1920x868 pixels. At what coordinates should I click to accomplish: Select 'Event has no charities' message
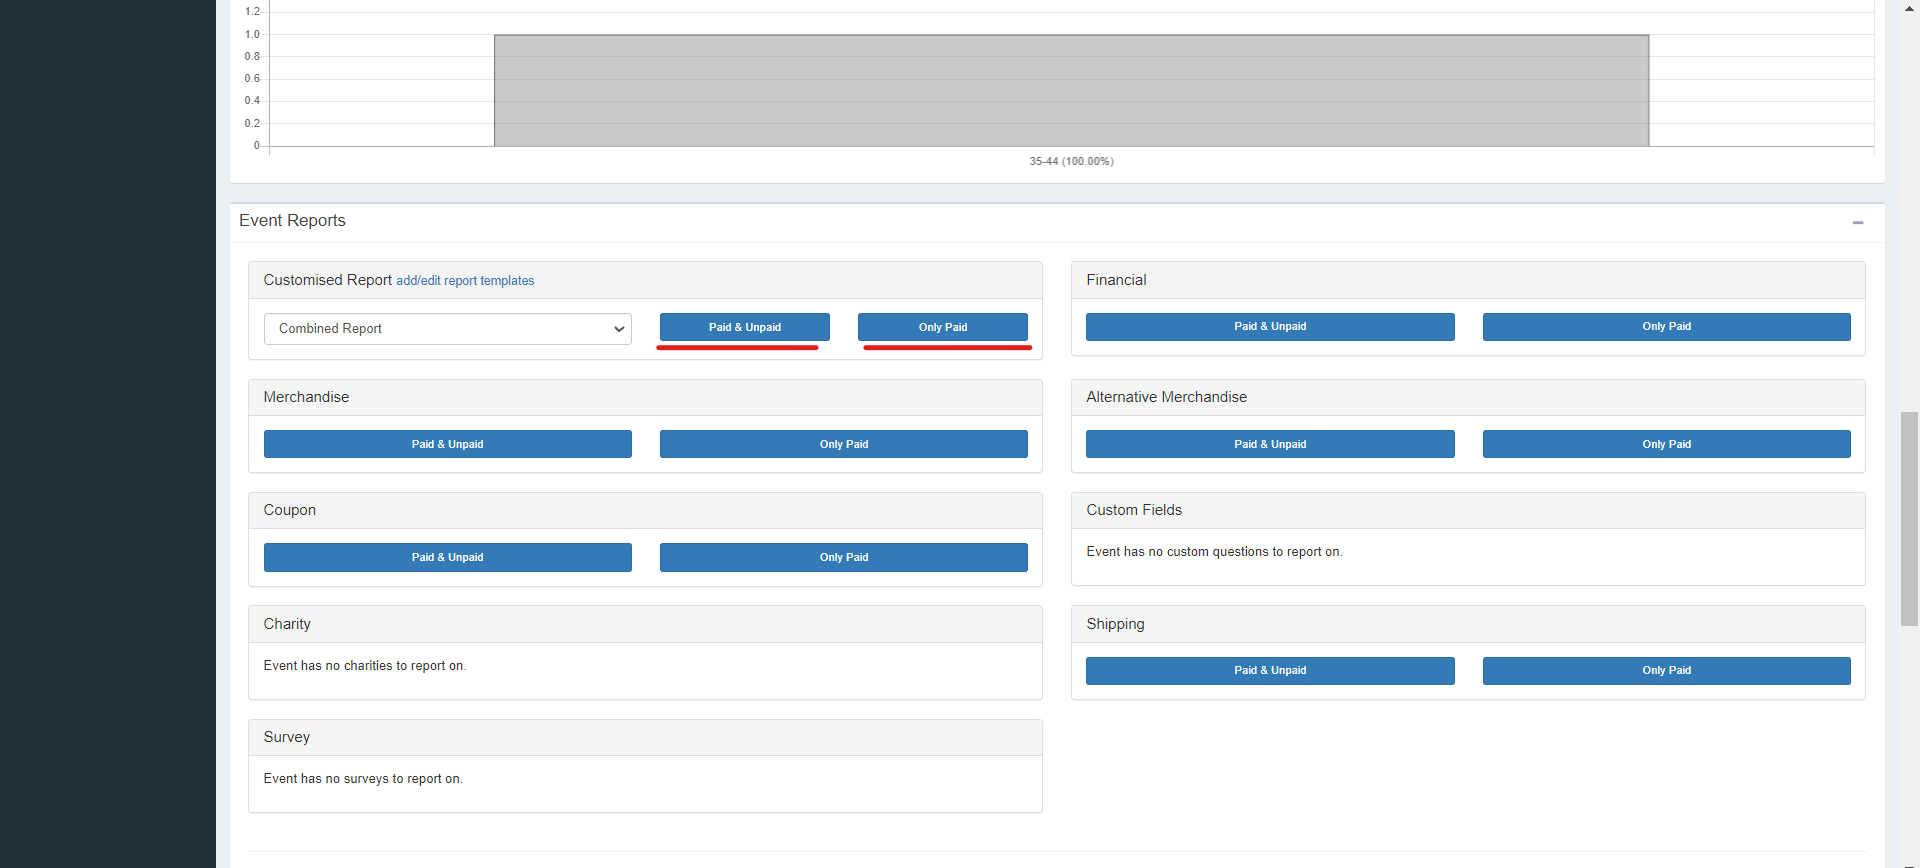[x=365, y=666]
